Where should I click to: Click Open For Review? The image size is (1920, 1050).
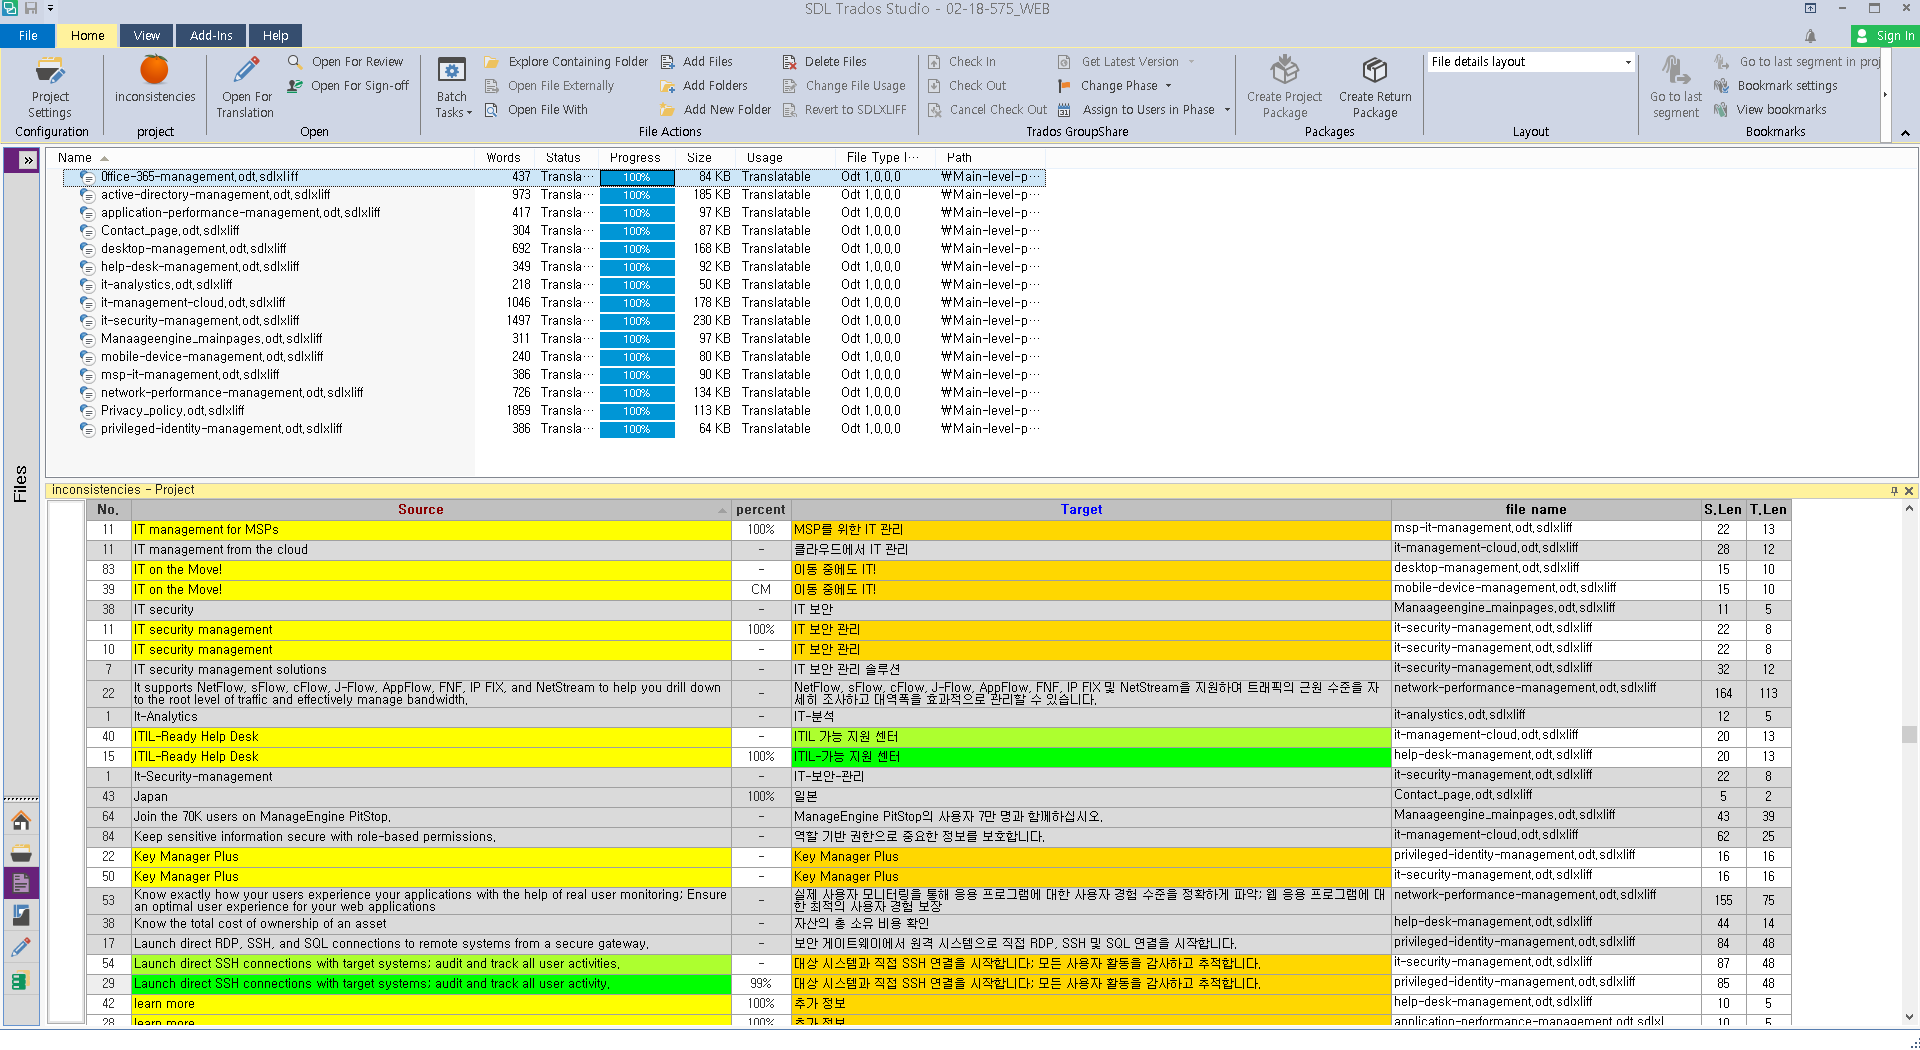[x=346, y=62]
